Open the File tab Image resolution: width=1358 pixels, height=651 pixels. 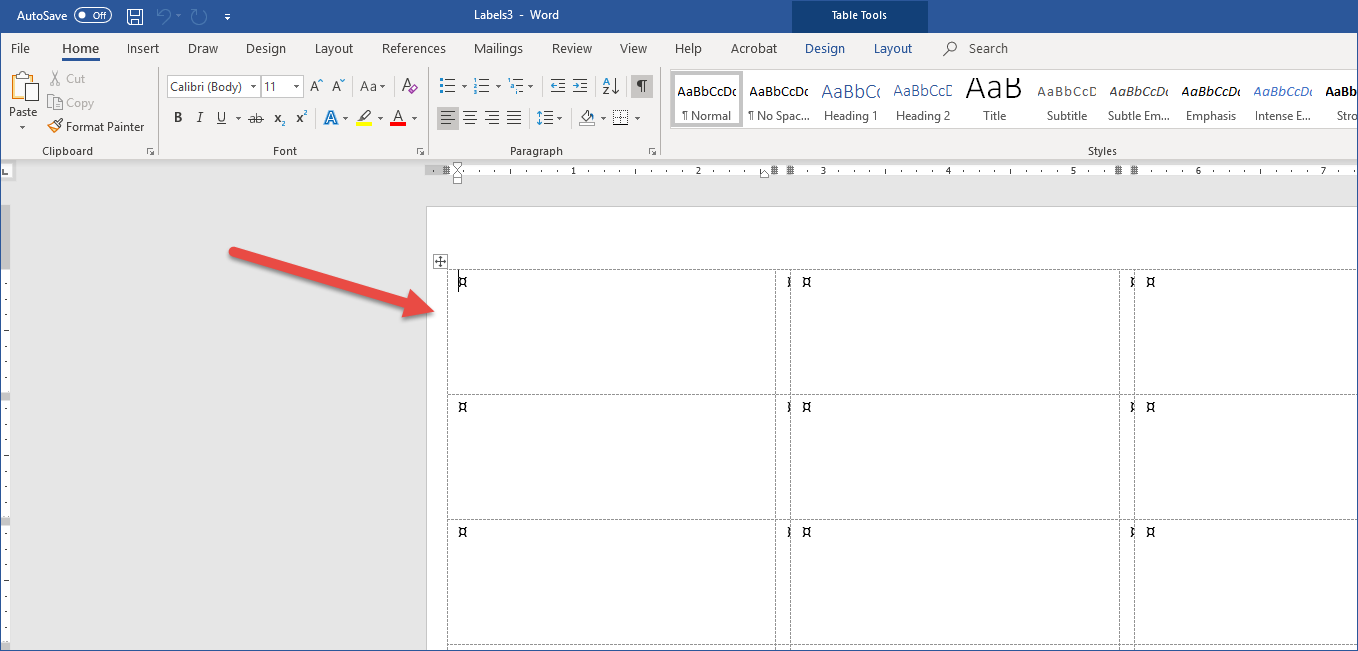[x=20, y=48]
